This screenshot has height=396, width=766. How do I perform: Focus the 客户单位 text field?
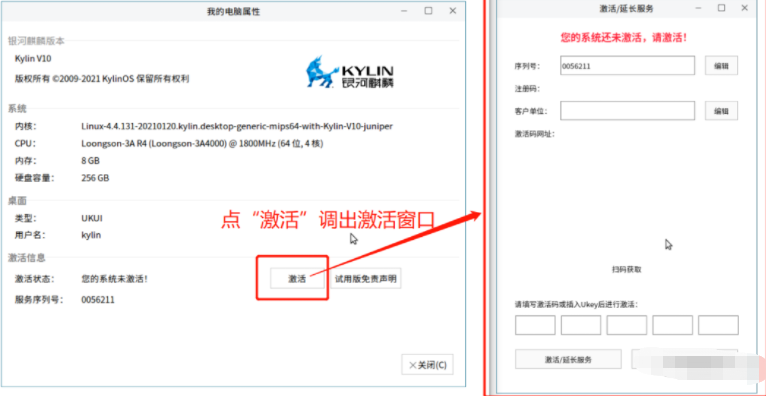tap(627, 111)
